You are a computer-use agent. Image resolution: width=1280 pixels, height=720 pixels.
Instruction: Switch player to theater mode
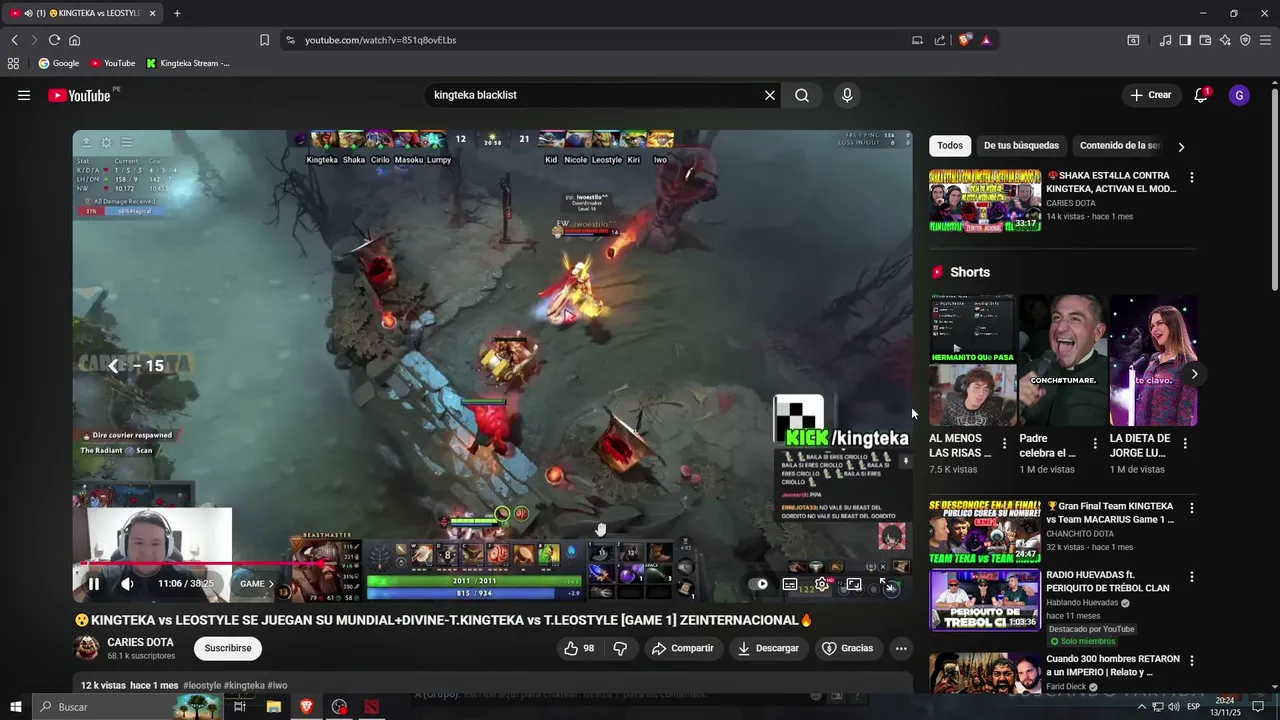854,584
